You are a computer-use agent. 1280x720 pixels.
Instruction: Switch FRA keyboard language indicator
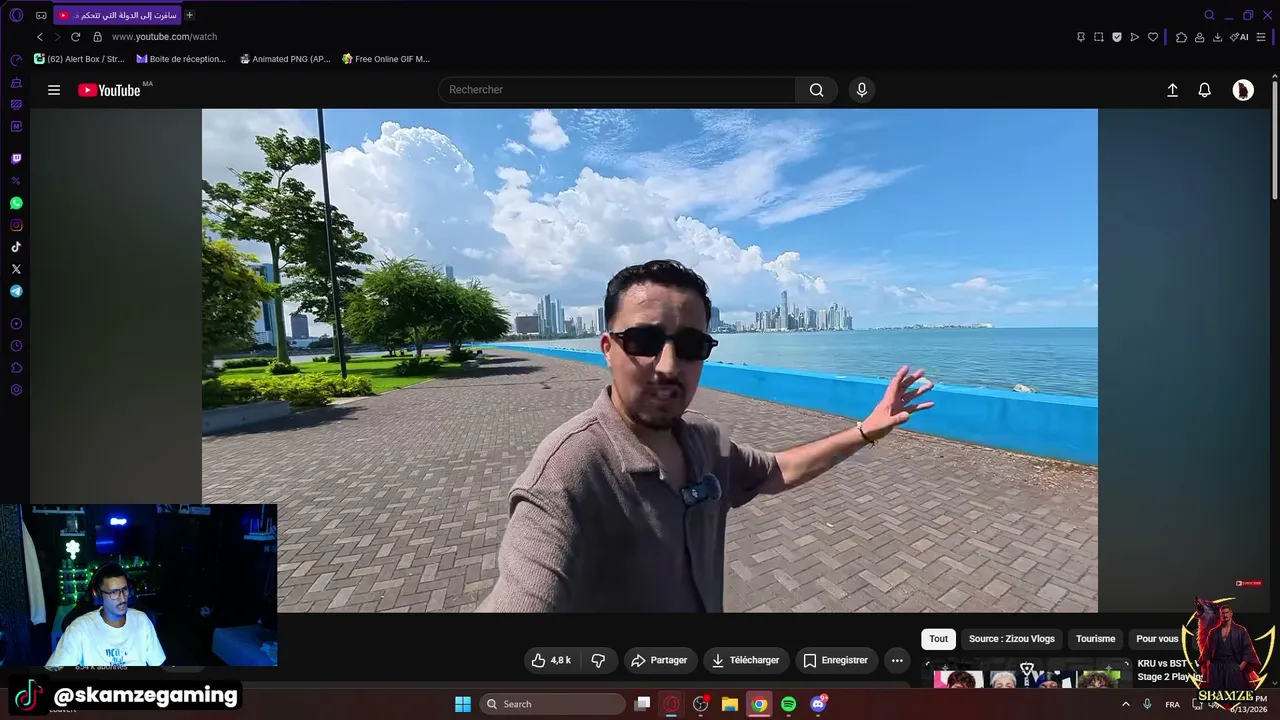click(1172, 704)
